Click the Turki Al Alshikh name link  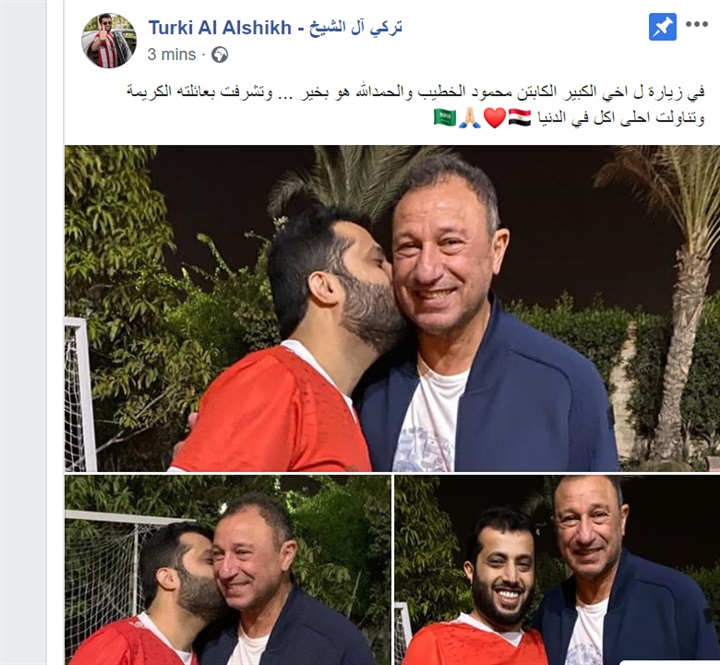tap(219, 28)
